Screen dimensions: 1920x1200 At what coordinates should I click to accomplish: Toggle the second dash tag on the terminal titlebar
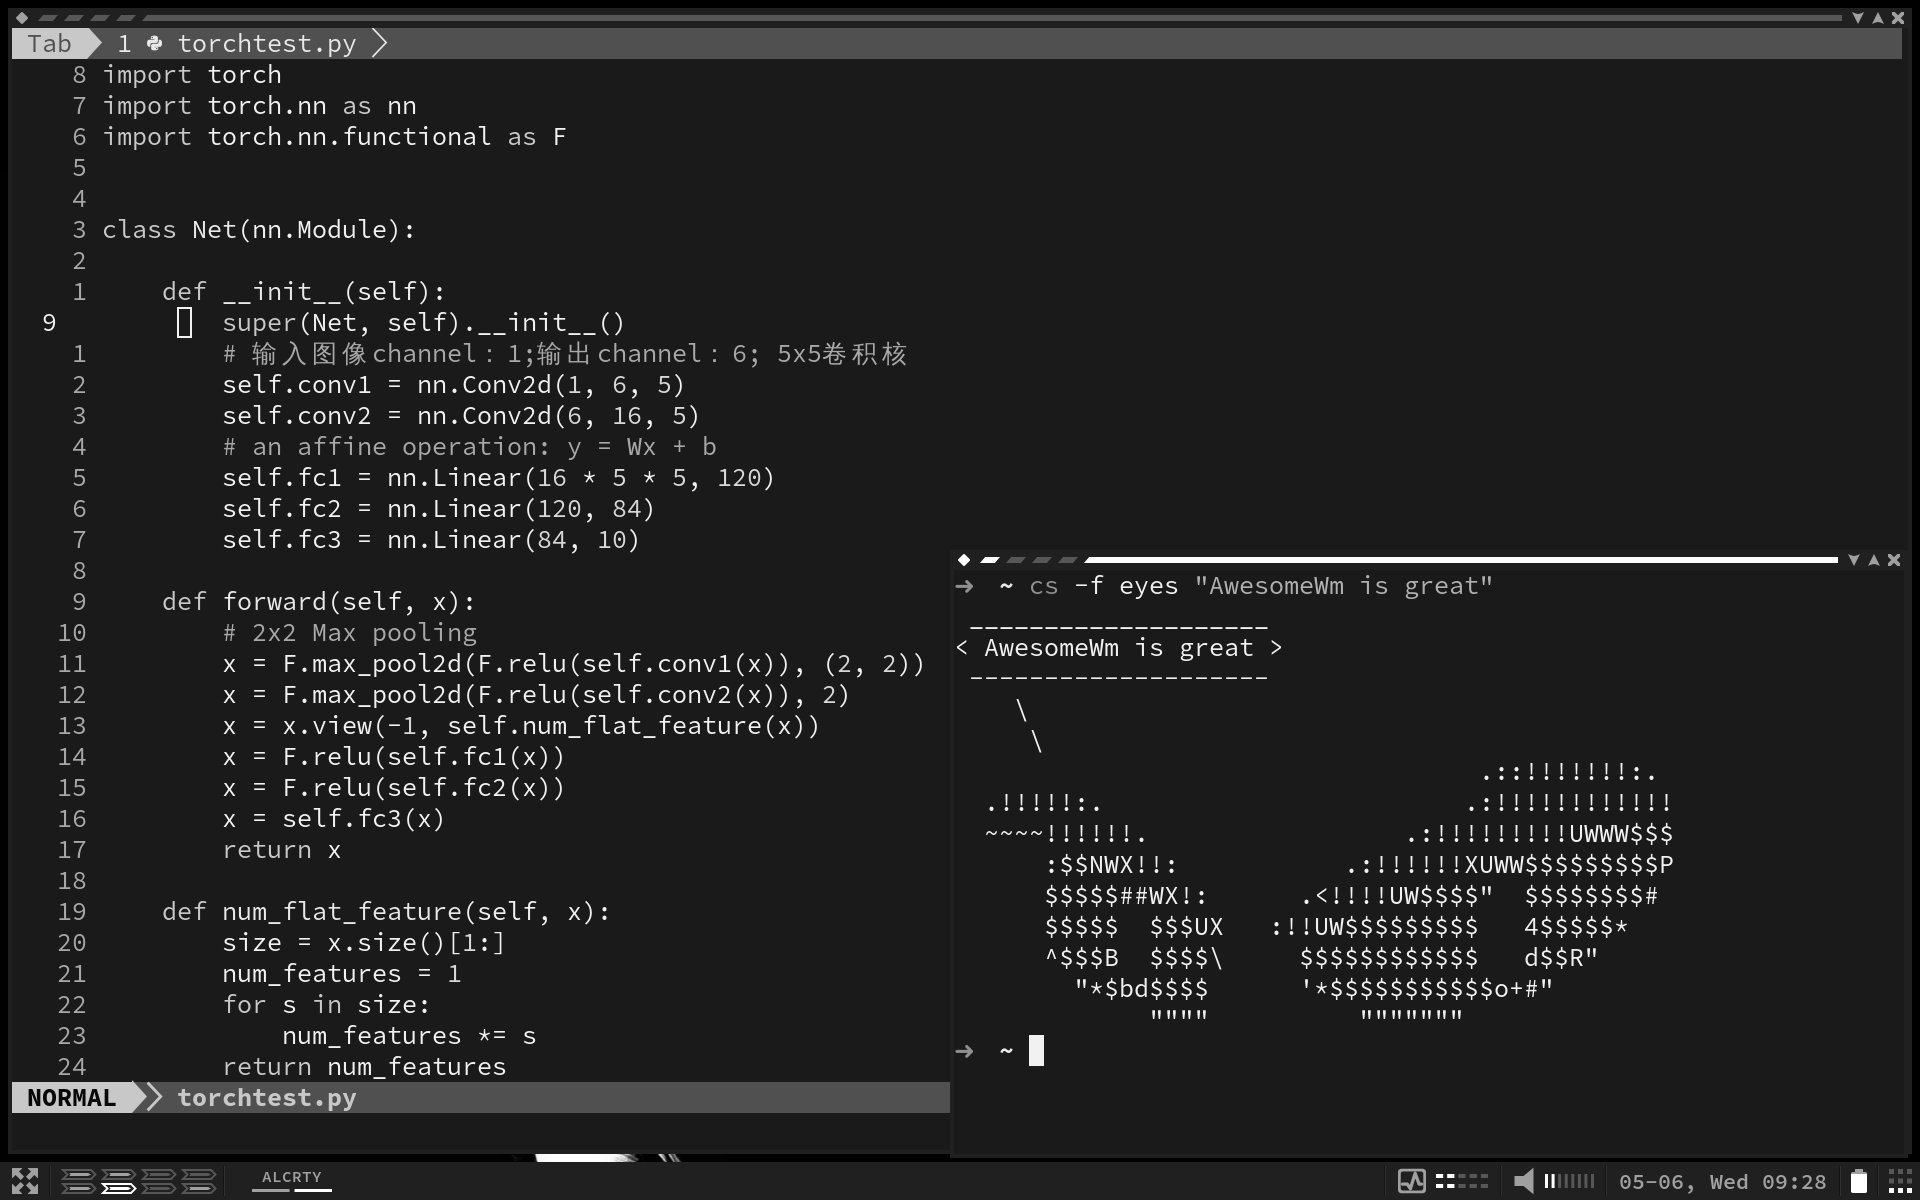click(x=1016, y=560)
